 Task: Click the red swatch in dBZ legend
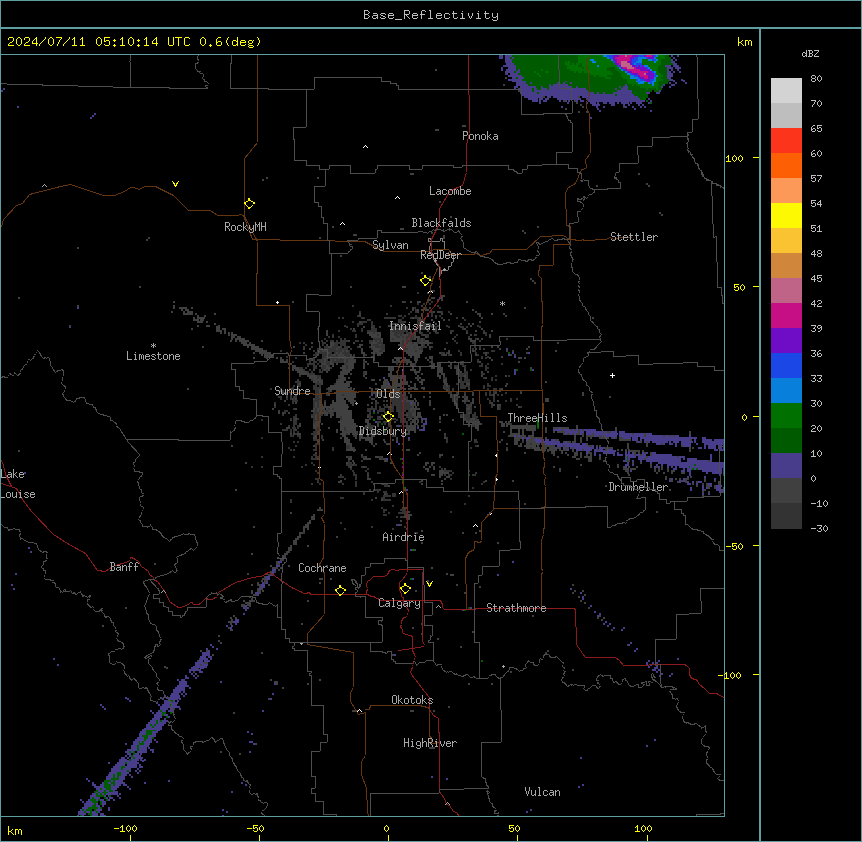[786, 141]
